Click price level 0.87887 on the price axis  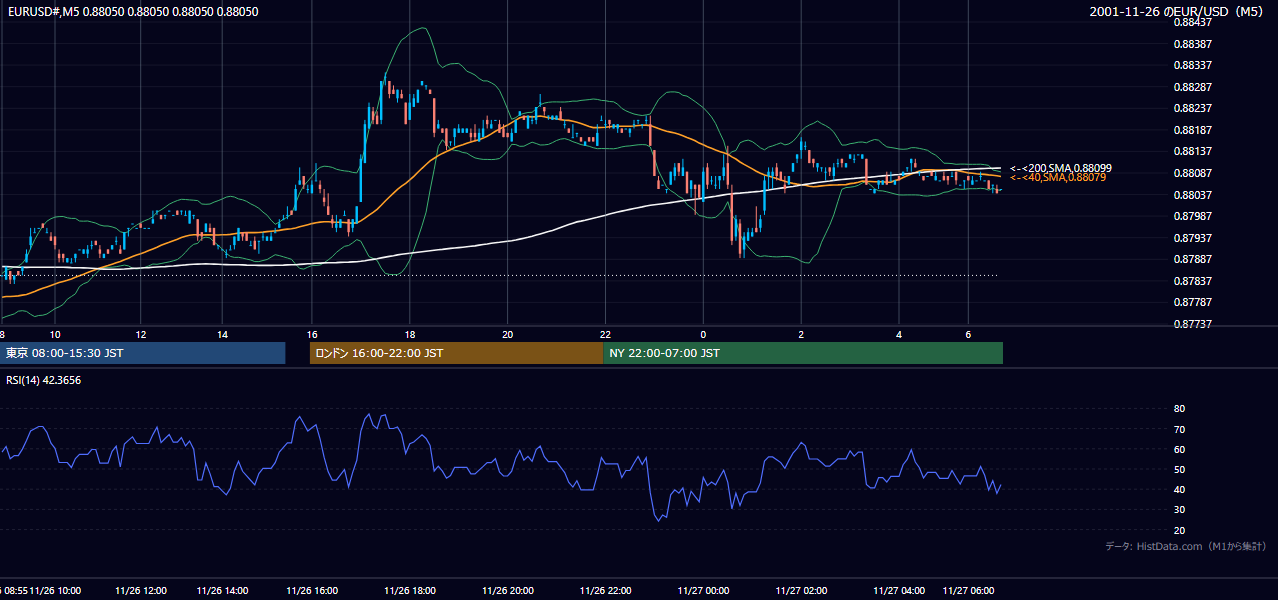1194,259
